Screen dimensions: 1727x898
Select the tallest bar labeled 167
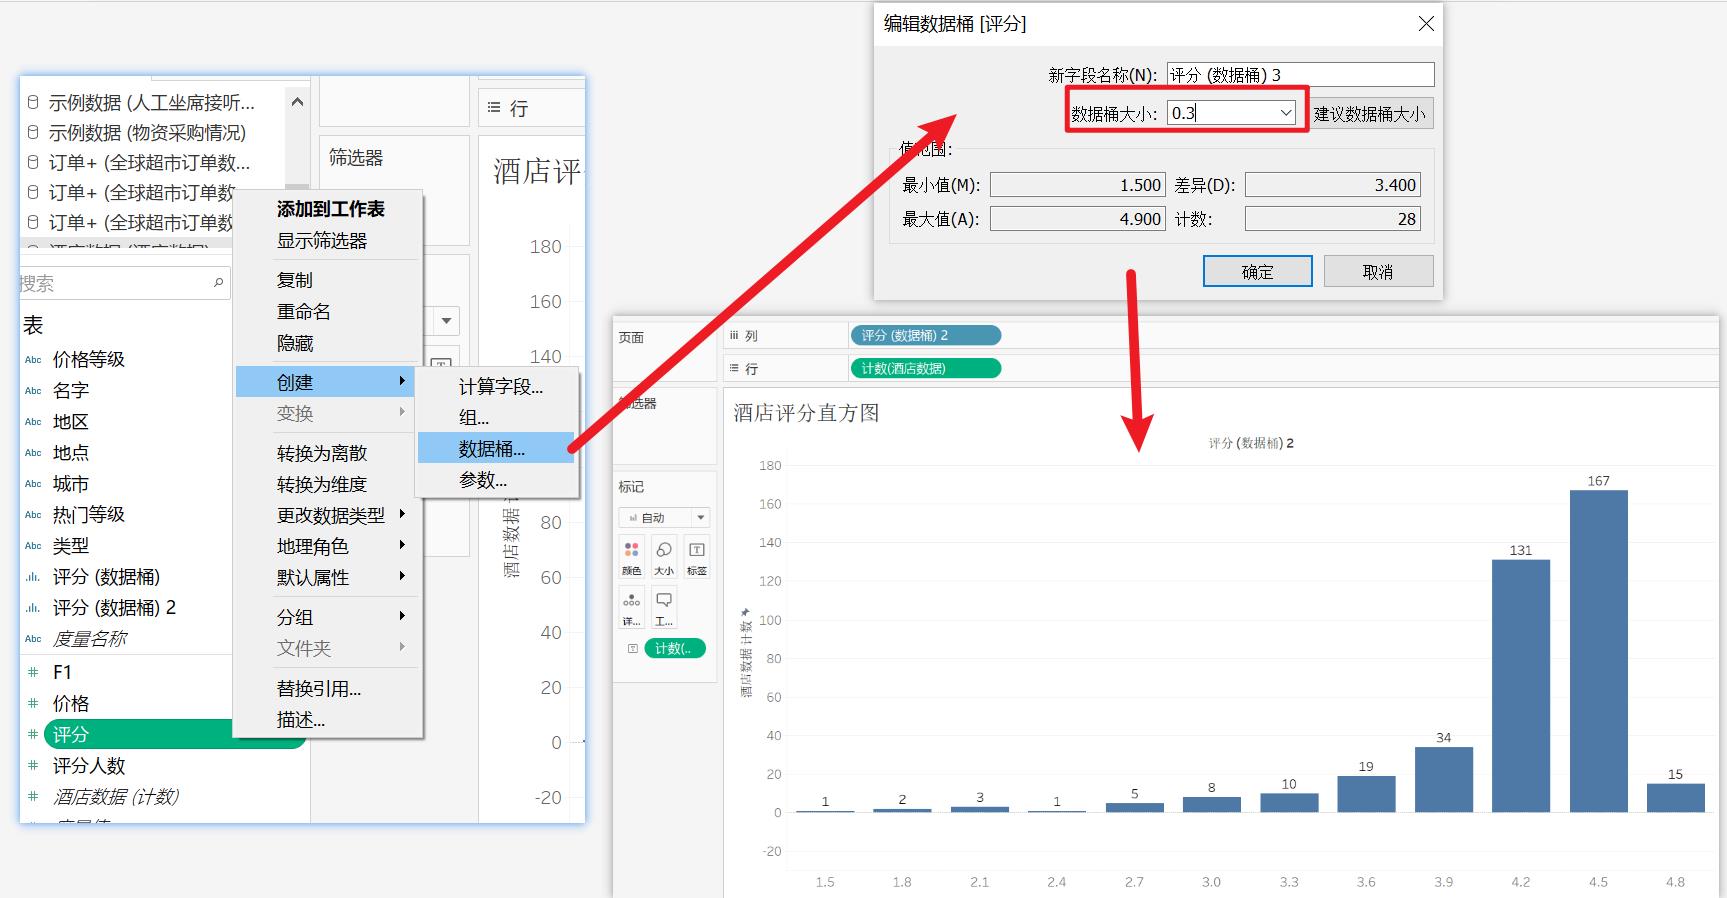tap(1598, 651)
